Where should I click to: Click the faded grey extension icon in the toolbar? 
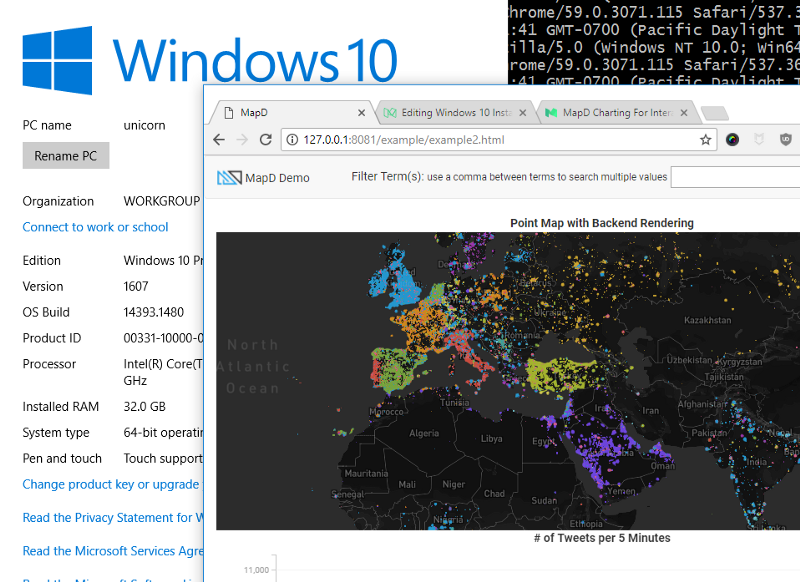[x=759, y=139]
